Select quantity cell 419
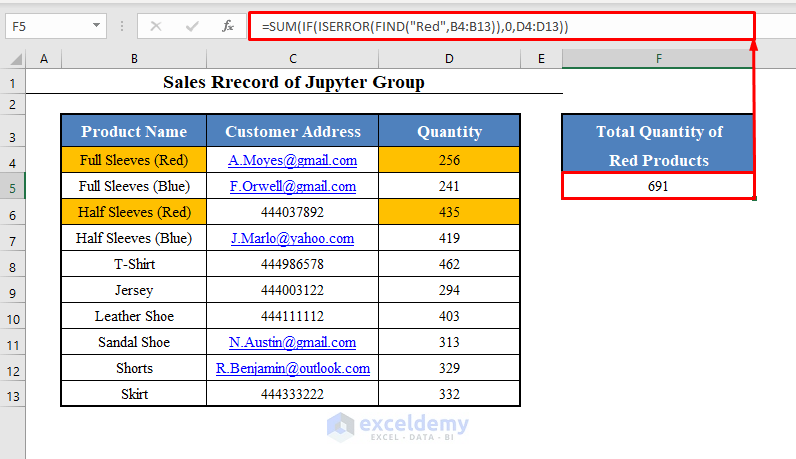This screenshot has height=459, width=796. [x=449, y=238]
